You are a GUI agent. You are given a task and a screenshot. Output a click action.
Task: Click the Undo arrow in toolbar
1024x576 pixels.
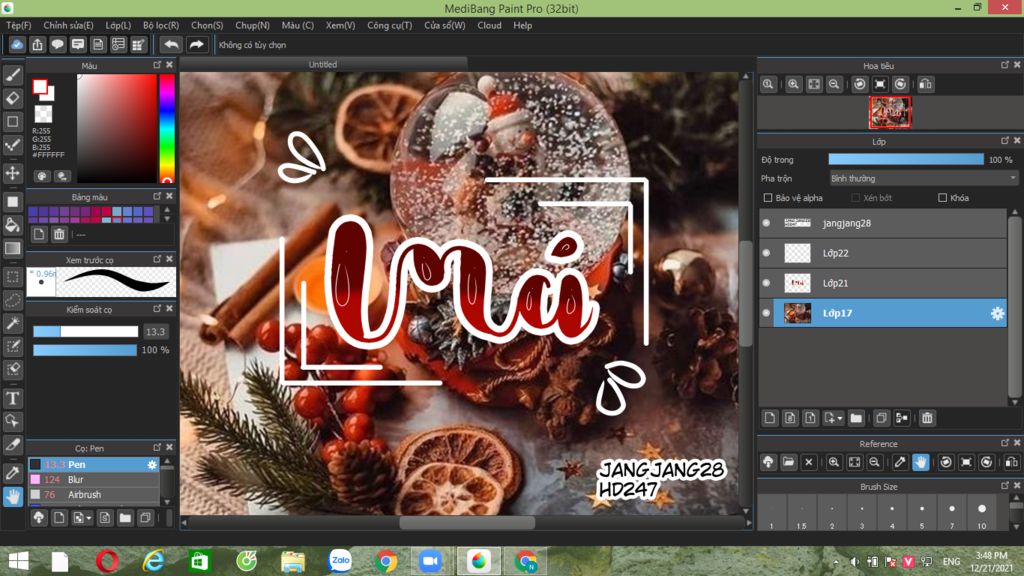pos(171,44)
